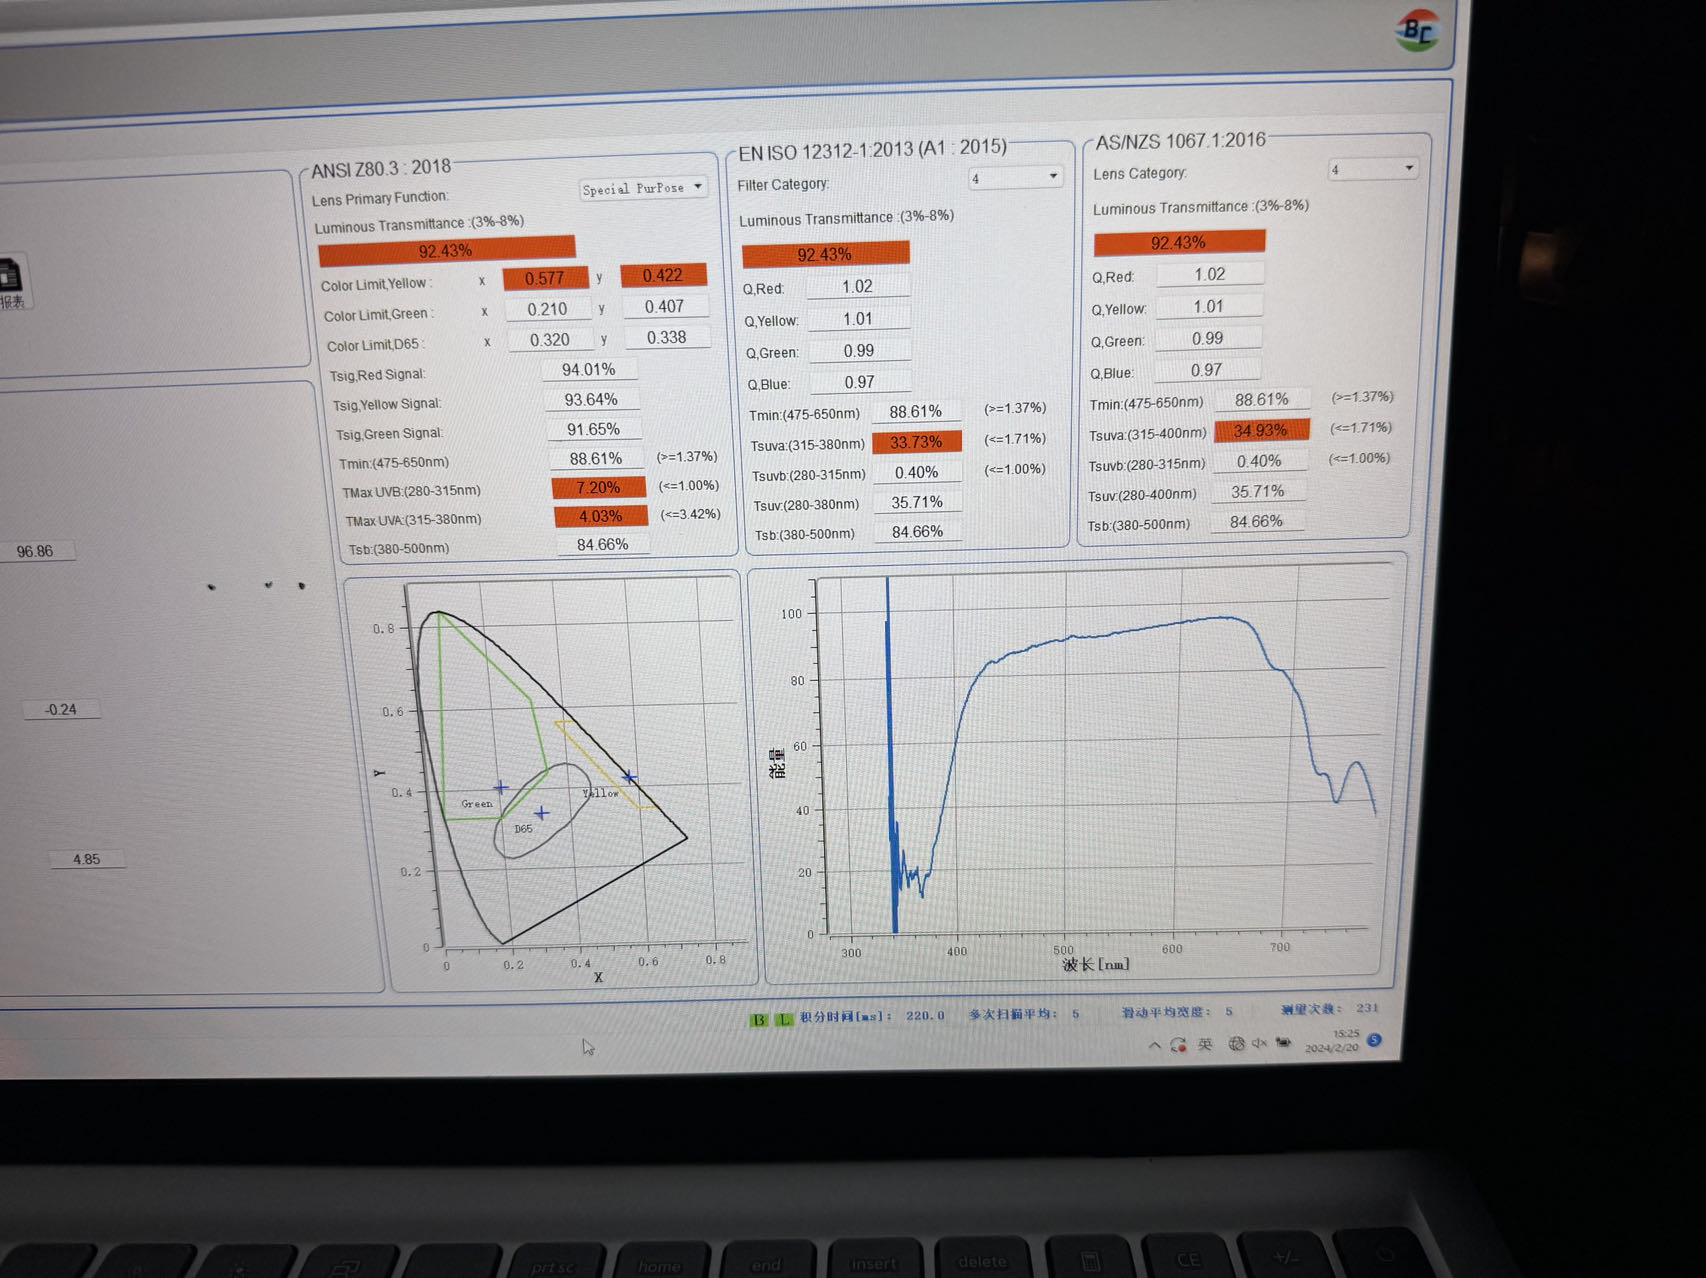1706x1278 pixels.
Task: Click the BC logo icon at top right
Action: (x=1418, y=30)
